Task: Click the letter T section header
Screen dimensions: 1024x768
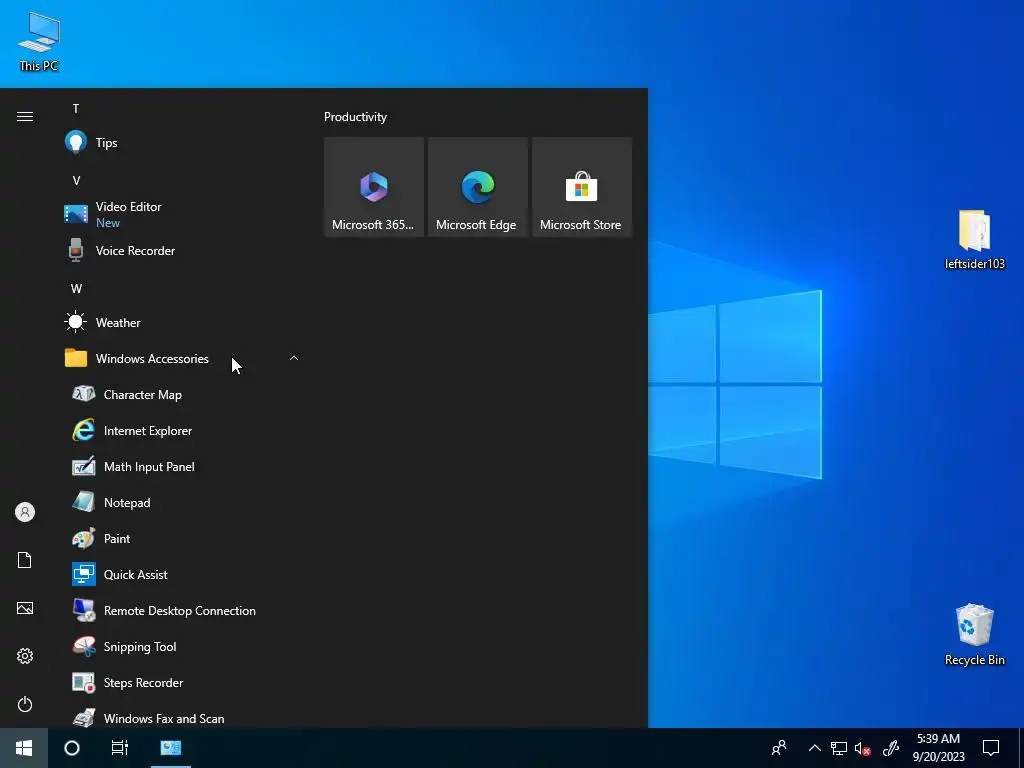Action: (76, 109)
